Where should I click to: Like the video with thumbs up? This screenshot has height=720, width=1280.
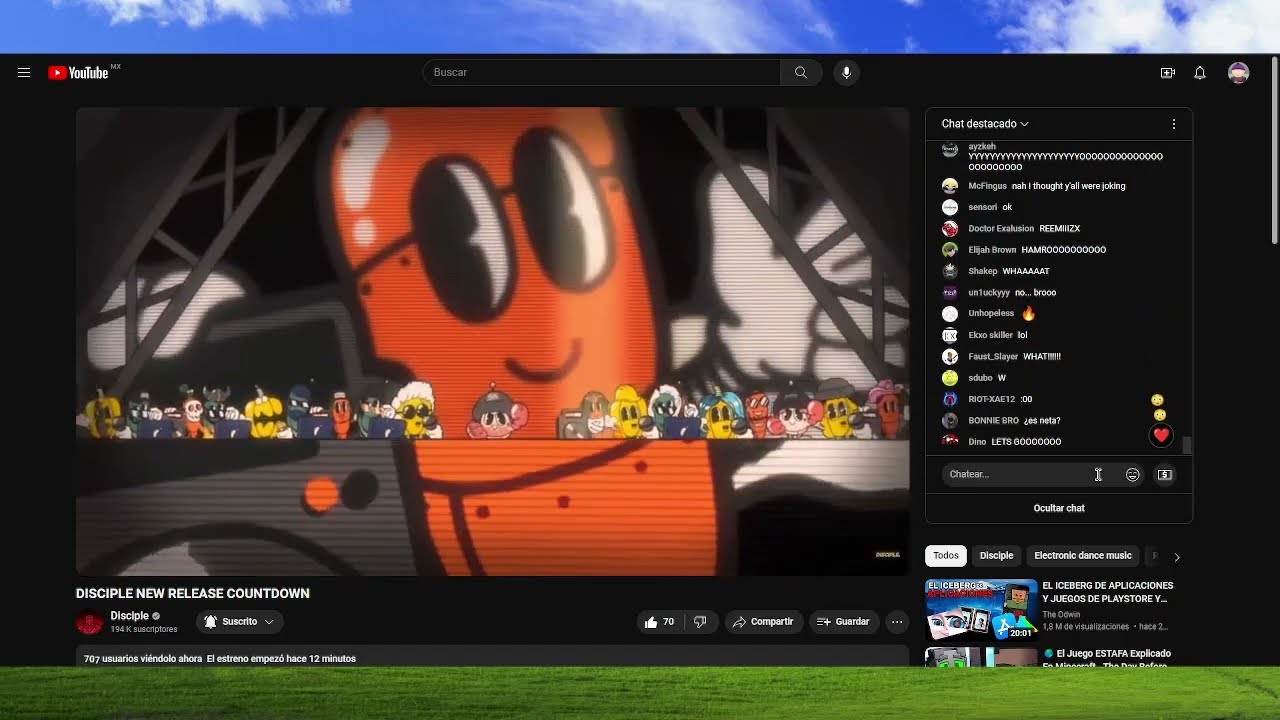point(660,622)
